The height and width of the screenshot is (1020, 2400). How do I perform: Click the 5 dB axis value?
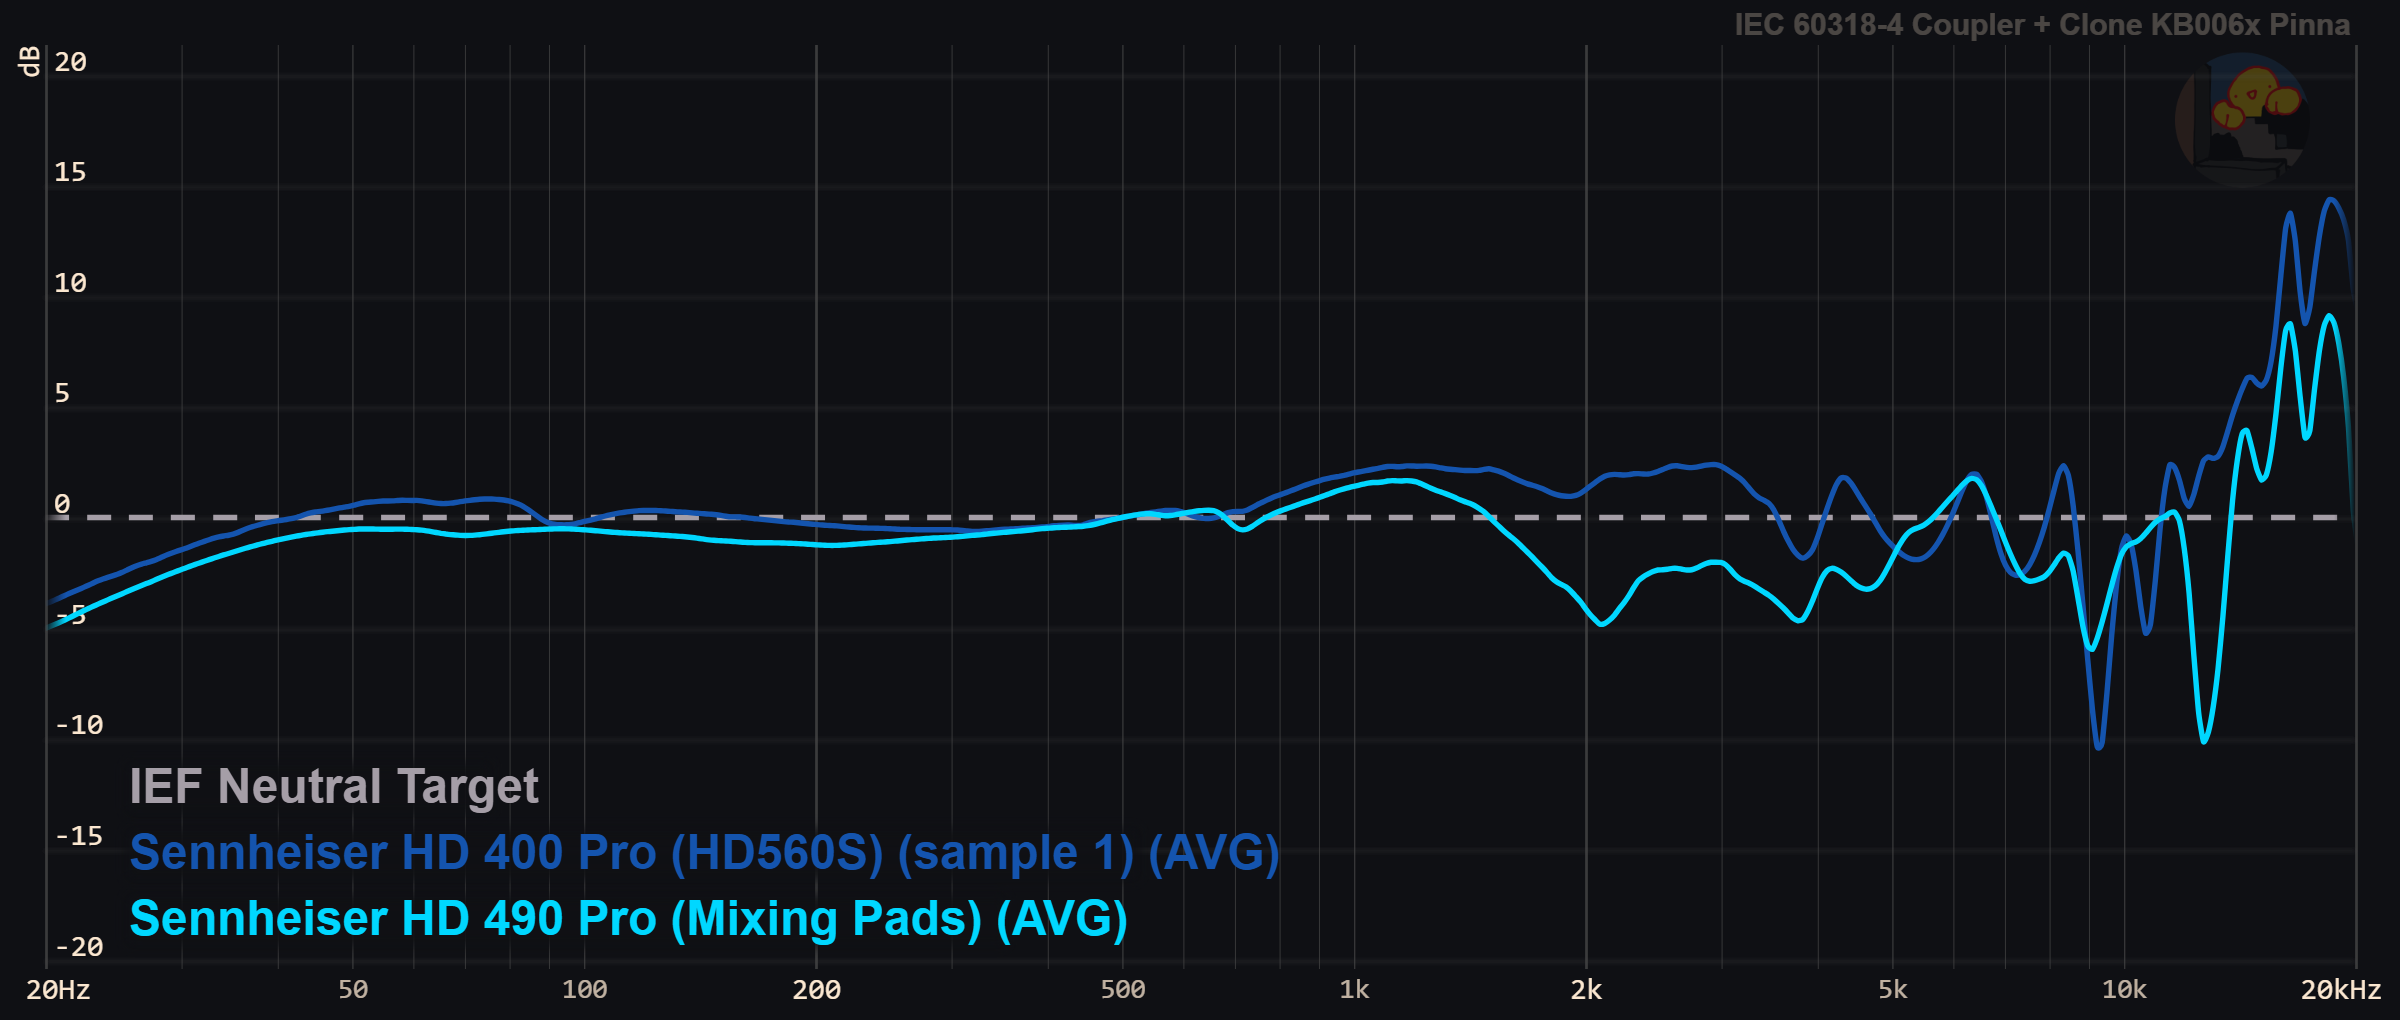pyautogui.click(x=62, y=393)
